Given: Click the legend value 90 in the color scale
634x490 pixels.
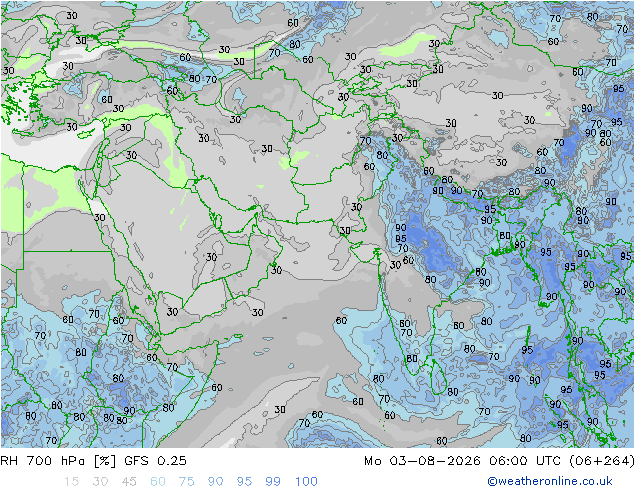Looking at the screenshot, I should 215,482.
